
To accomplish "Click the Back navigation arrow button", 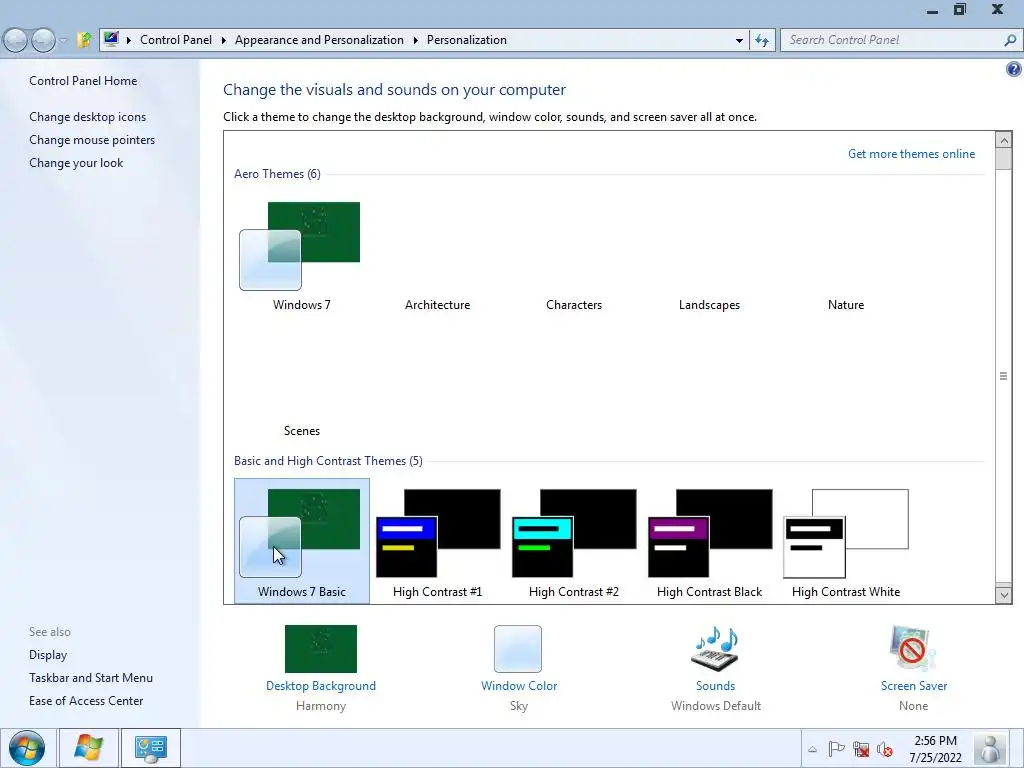I will point(16,40).
